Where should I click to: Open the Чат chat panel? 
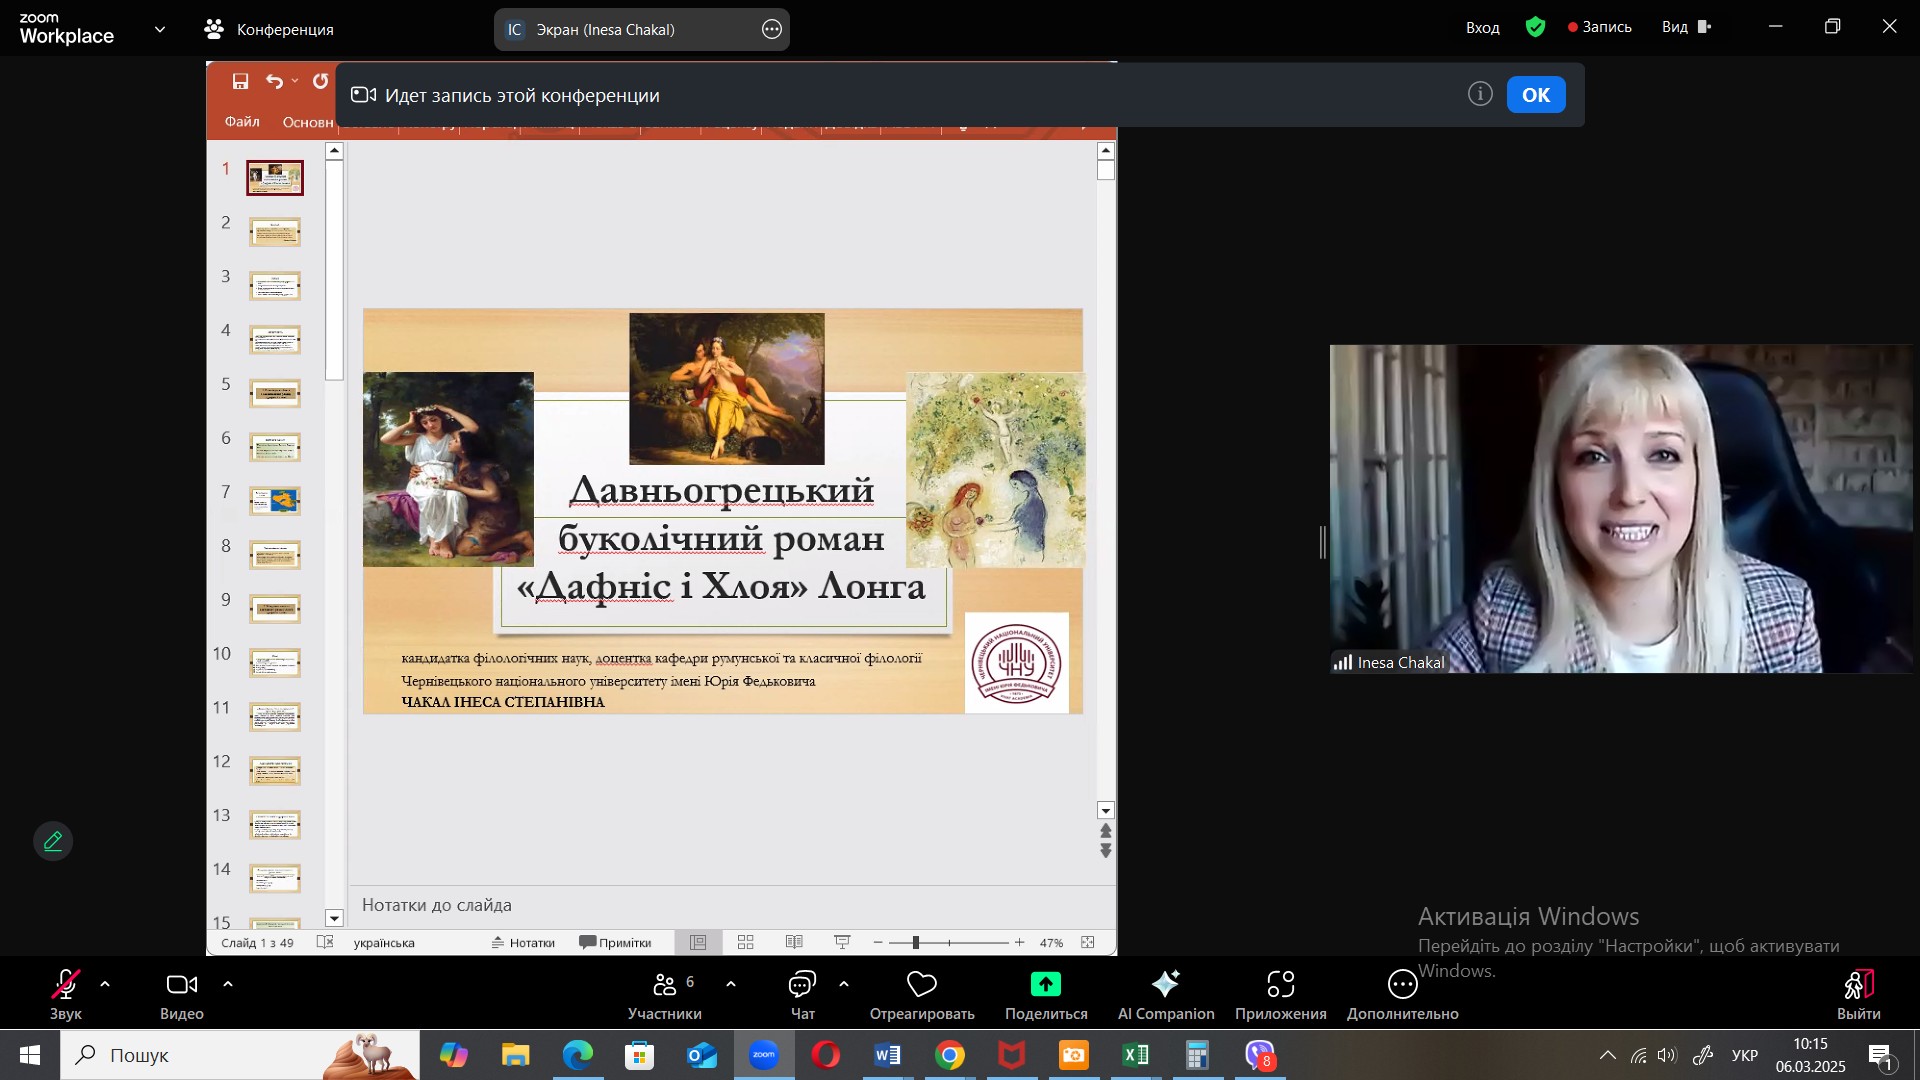pos(803,995)
